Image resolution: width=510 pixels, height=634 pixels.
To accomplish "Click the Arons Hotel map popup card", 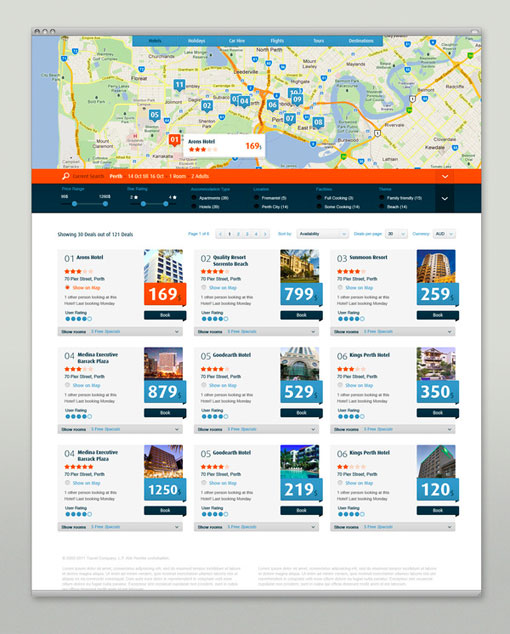I will click(x=224, y=146).
